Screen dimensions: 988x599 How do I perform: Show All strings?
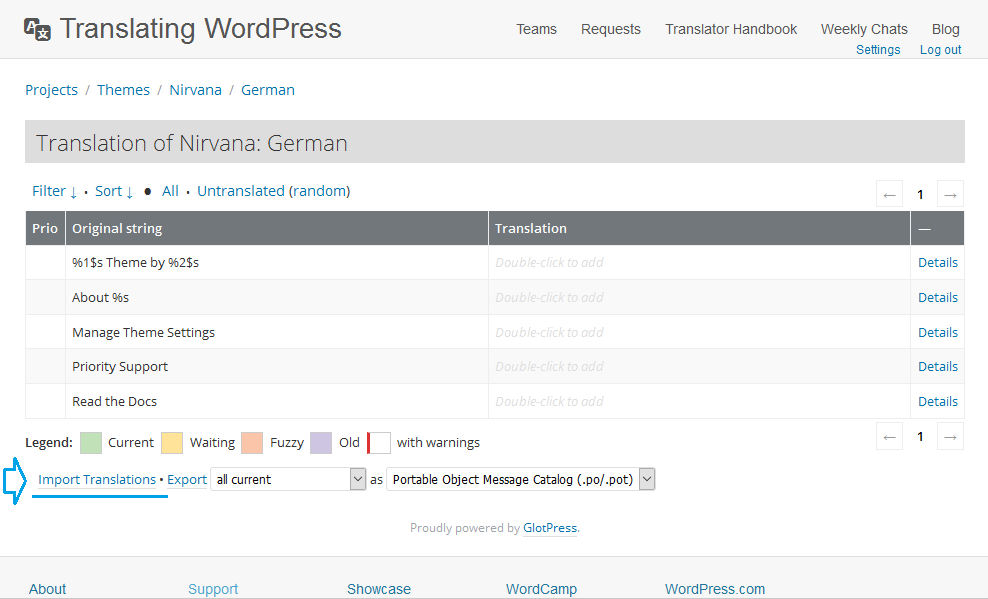170,191
